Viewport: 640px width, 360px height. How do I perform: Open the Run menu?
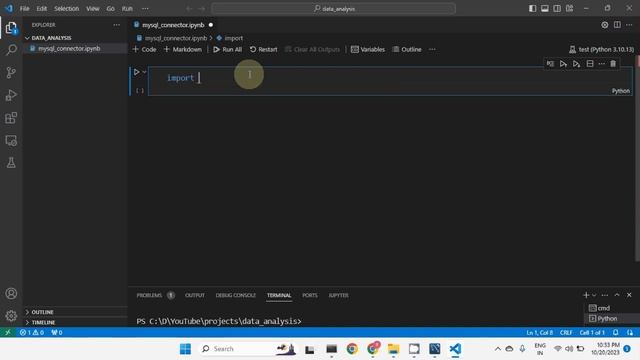pyautogui.click(x=127, y=8)
